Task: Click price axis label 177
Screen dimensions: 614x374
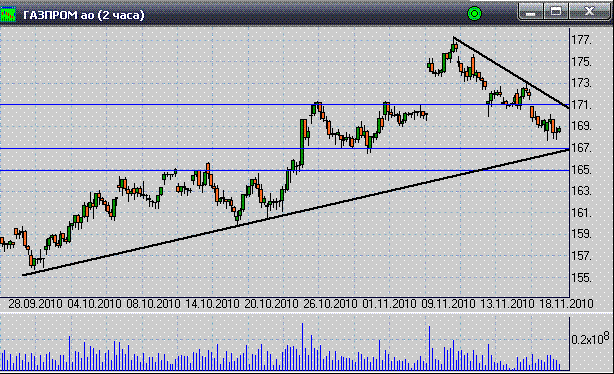Action: click(581, 40)
